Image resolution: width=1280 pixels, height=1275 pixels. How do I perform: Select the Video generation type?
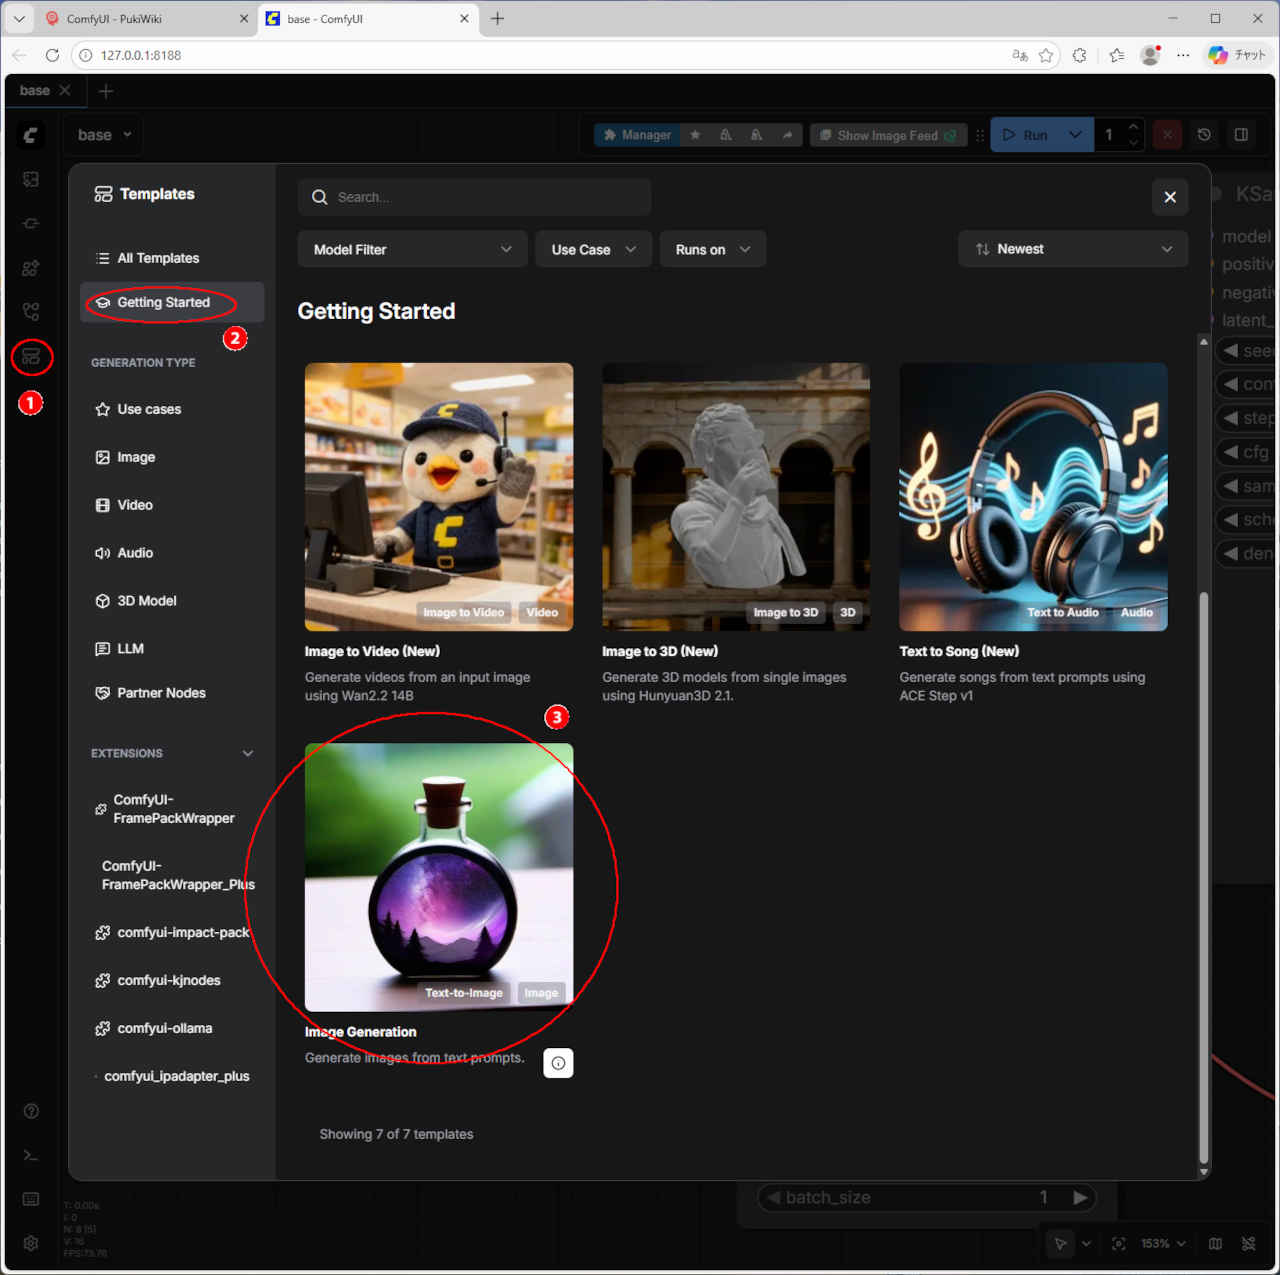tap(135, 505)
